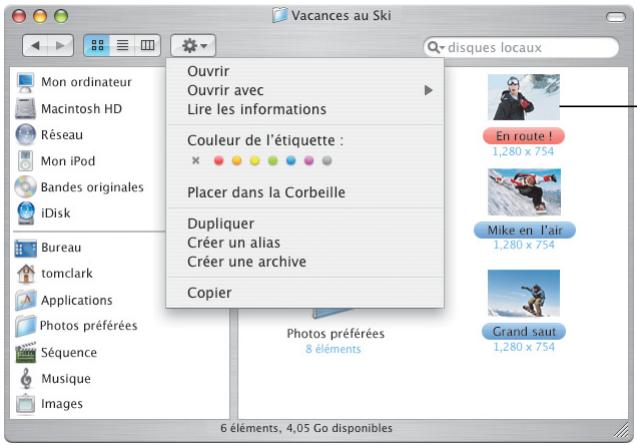
Task: Select the Images folder icon in sidebar
Action: (25, 404)
